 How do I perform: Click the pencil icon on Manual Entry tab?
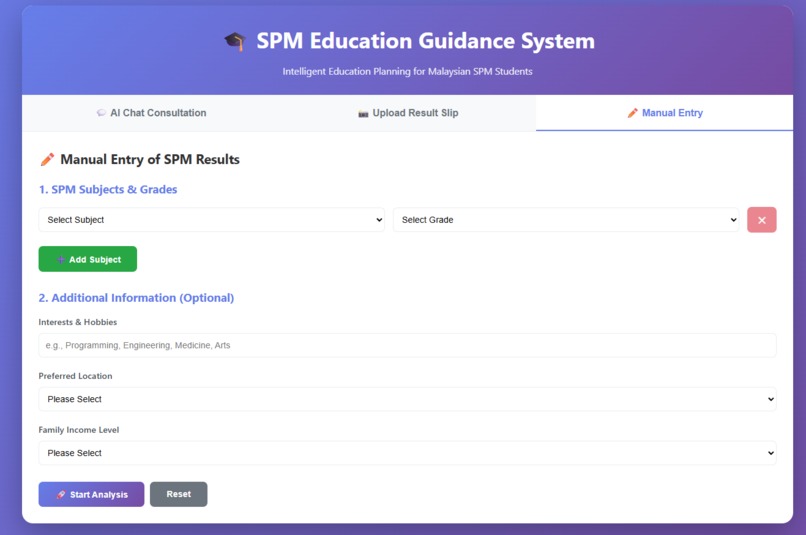pos(633,113)
